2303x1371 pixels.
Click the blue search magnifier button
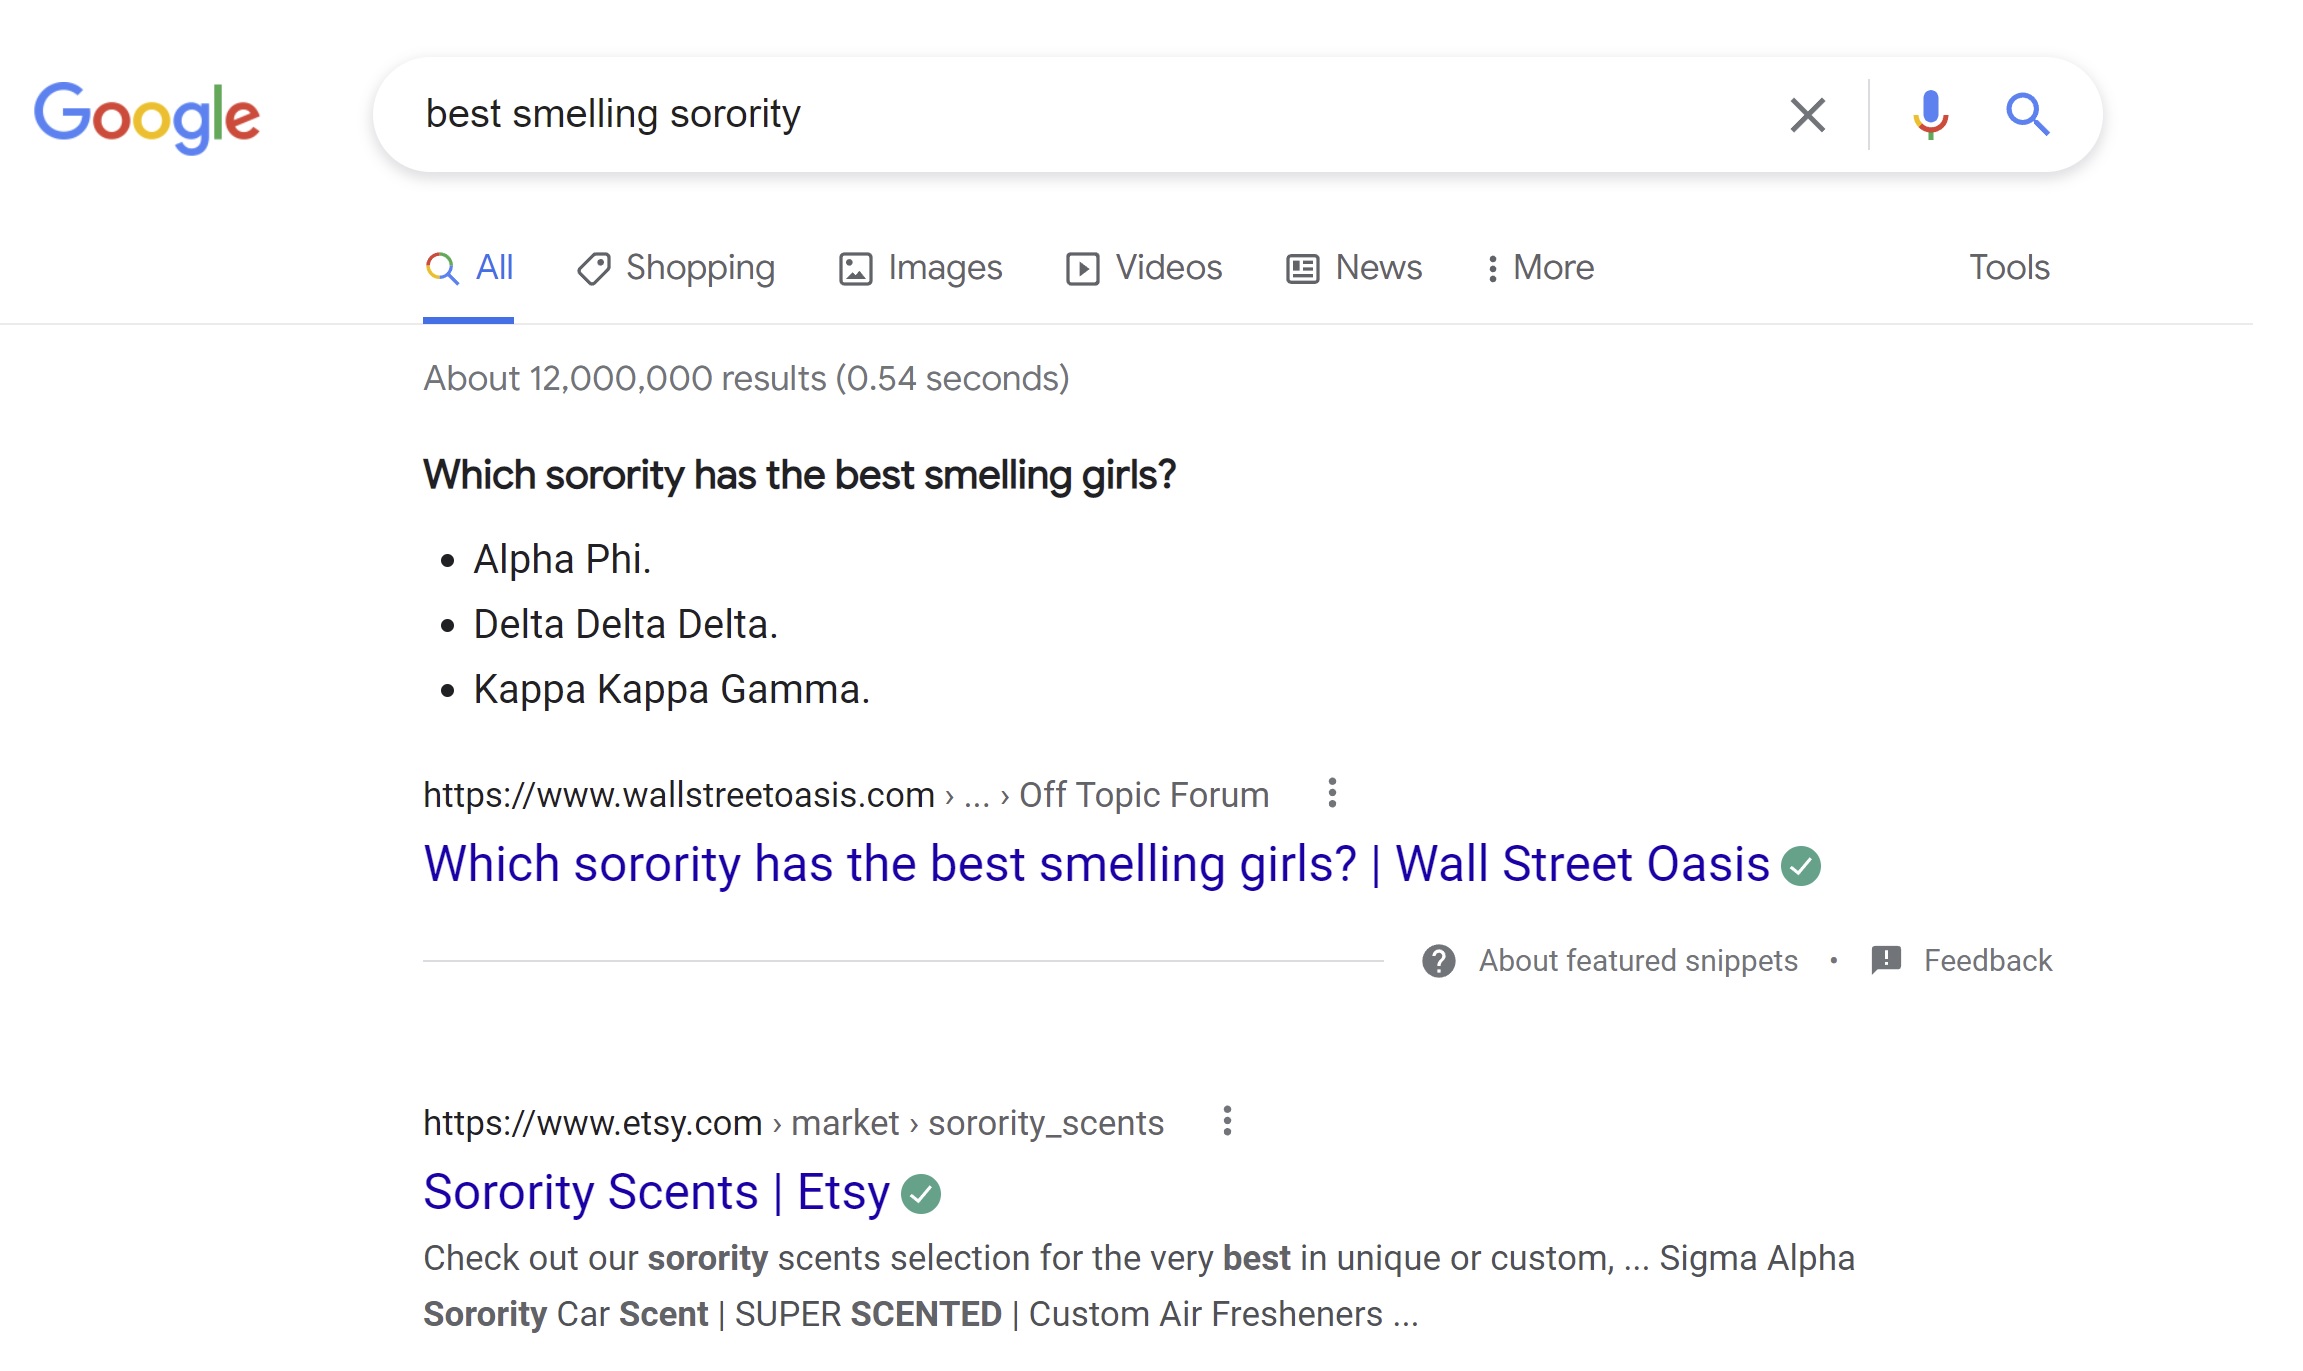point(2027,115)
